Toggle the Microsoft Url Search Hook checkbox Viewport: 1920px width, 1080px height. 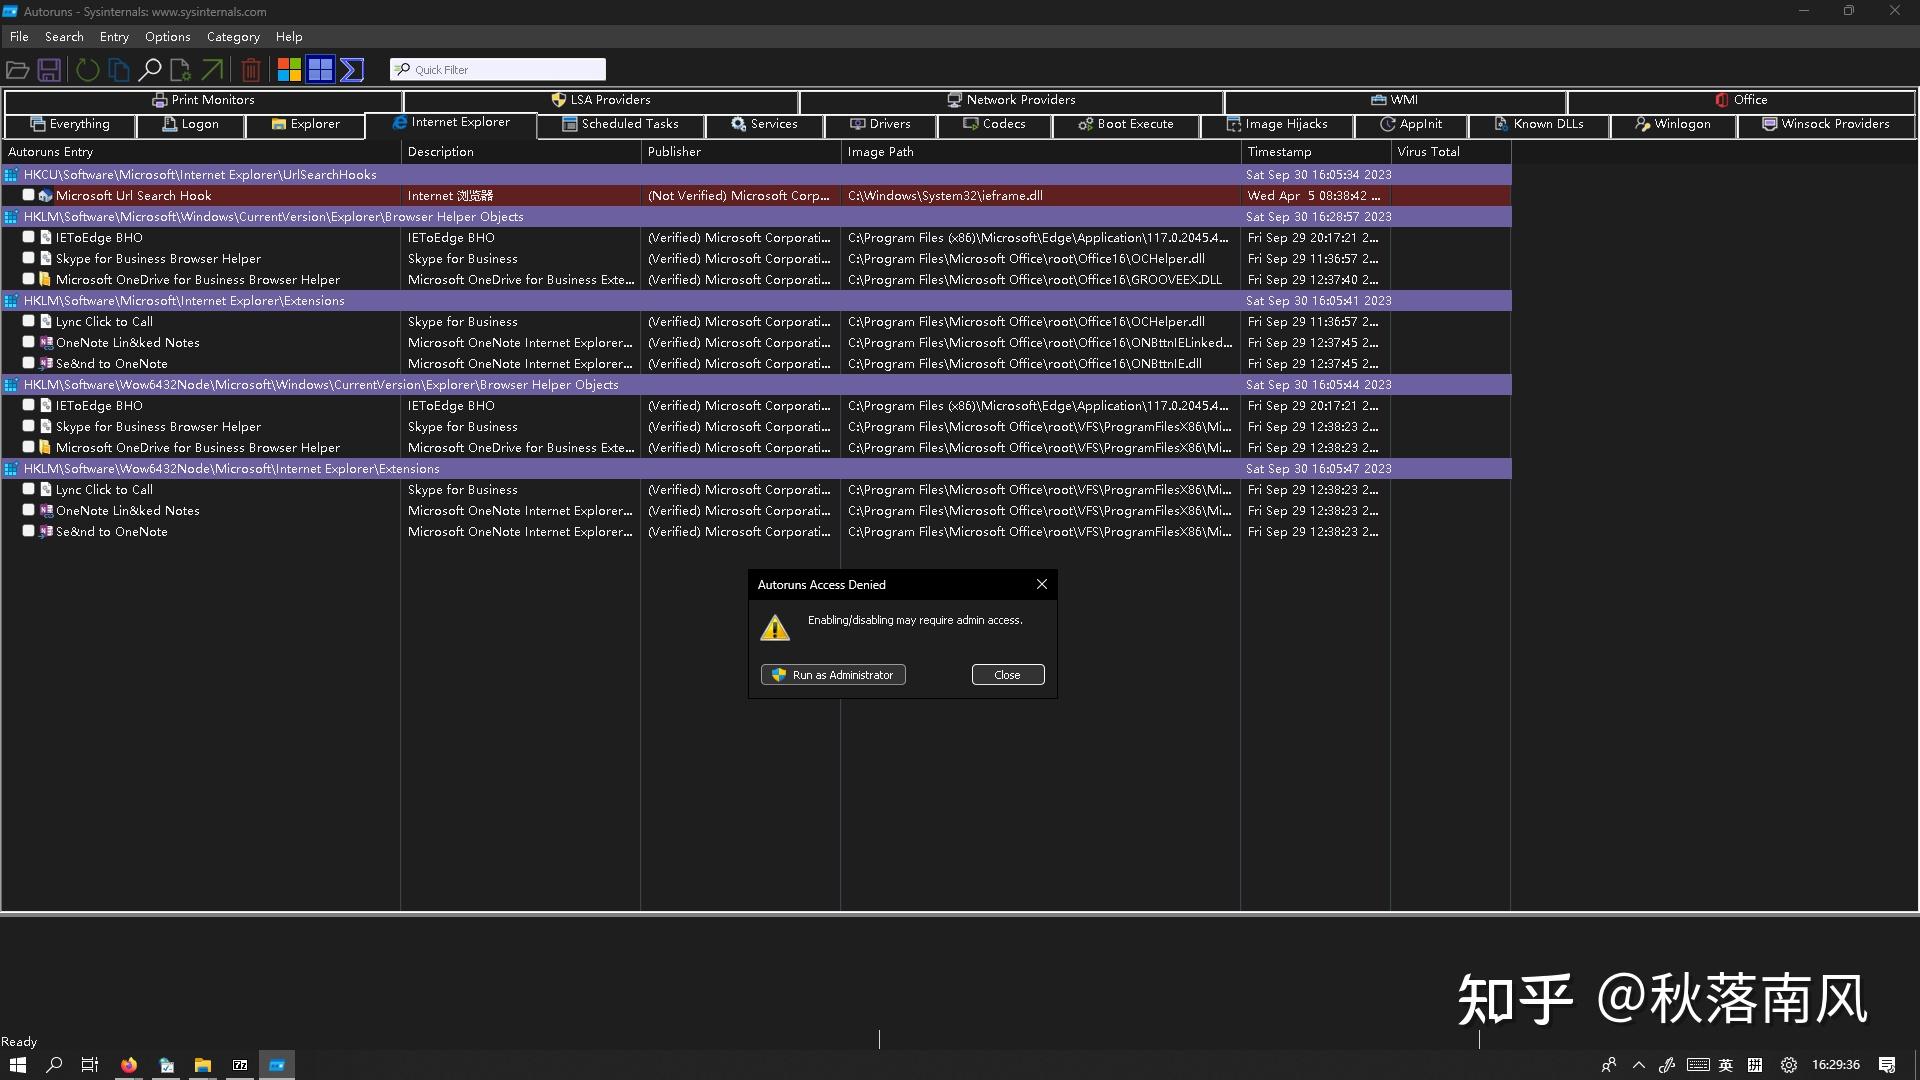pyautogui.click(x=29, y=195)
